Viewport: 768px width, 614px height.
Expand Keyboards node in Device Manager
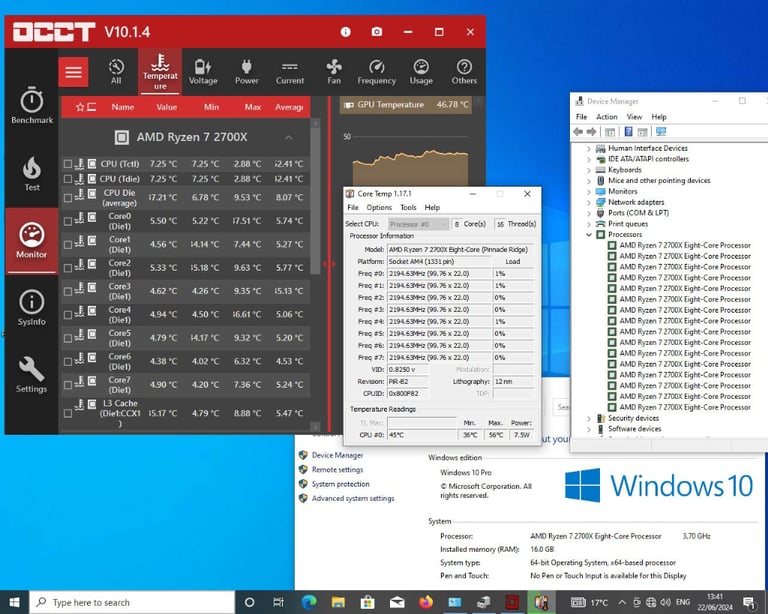click(589, 170)
